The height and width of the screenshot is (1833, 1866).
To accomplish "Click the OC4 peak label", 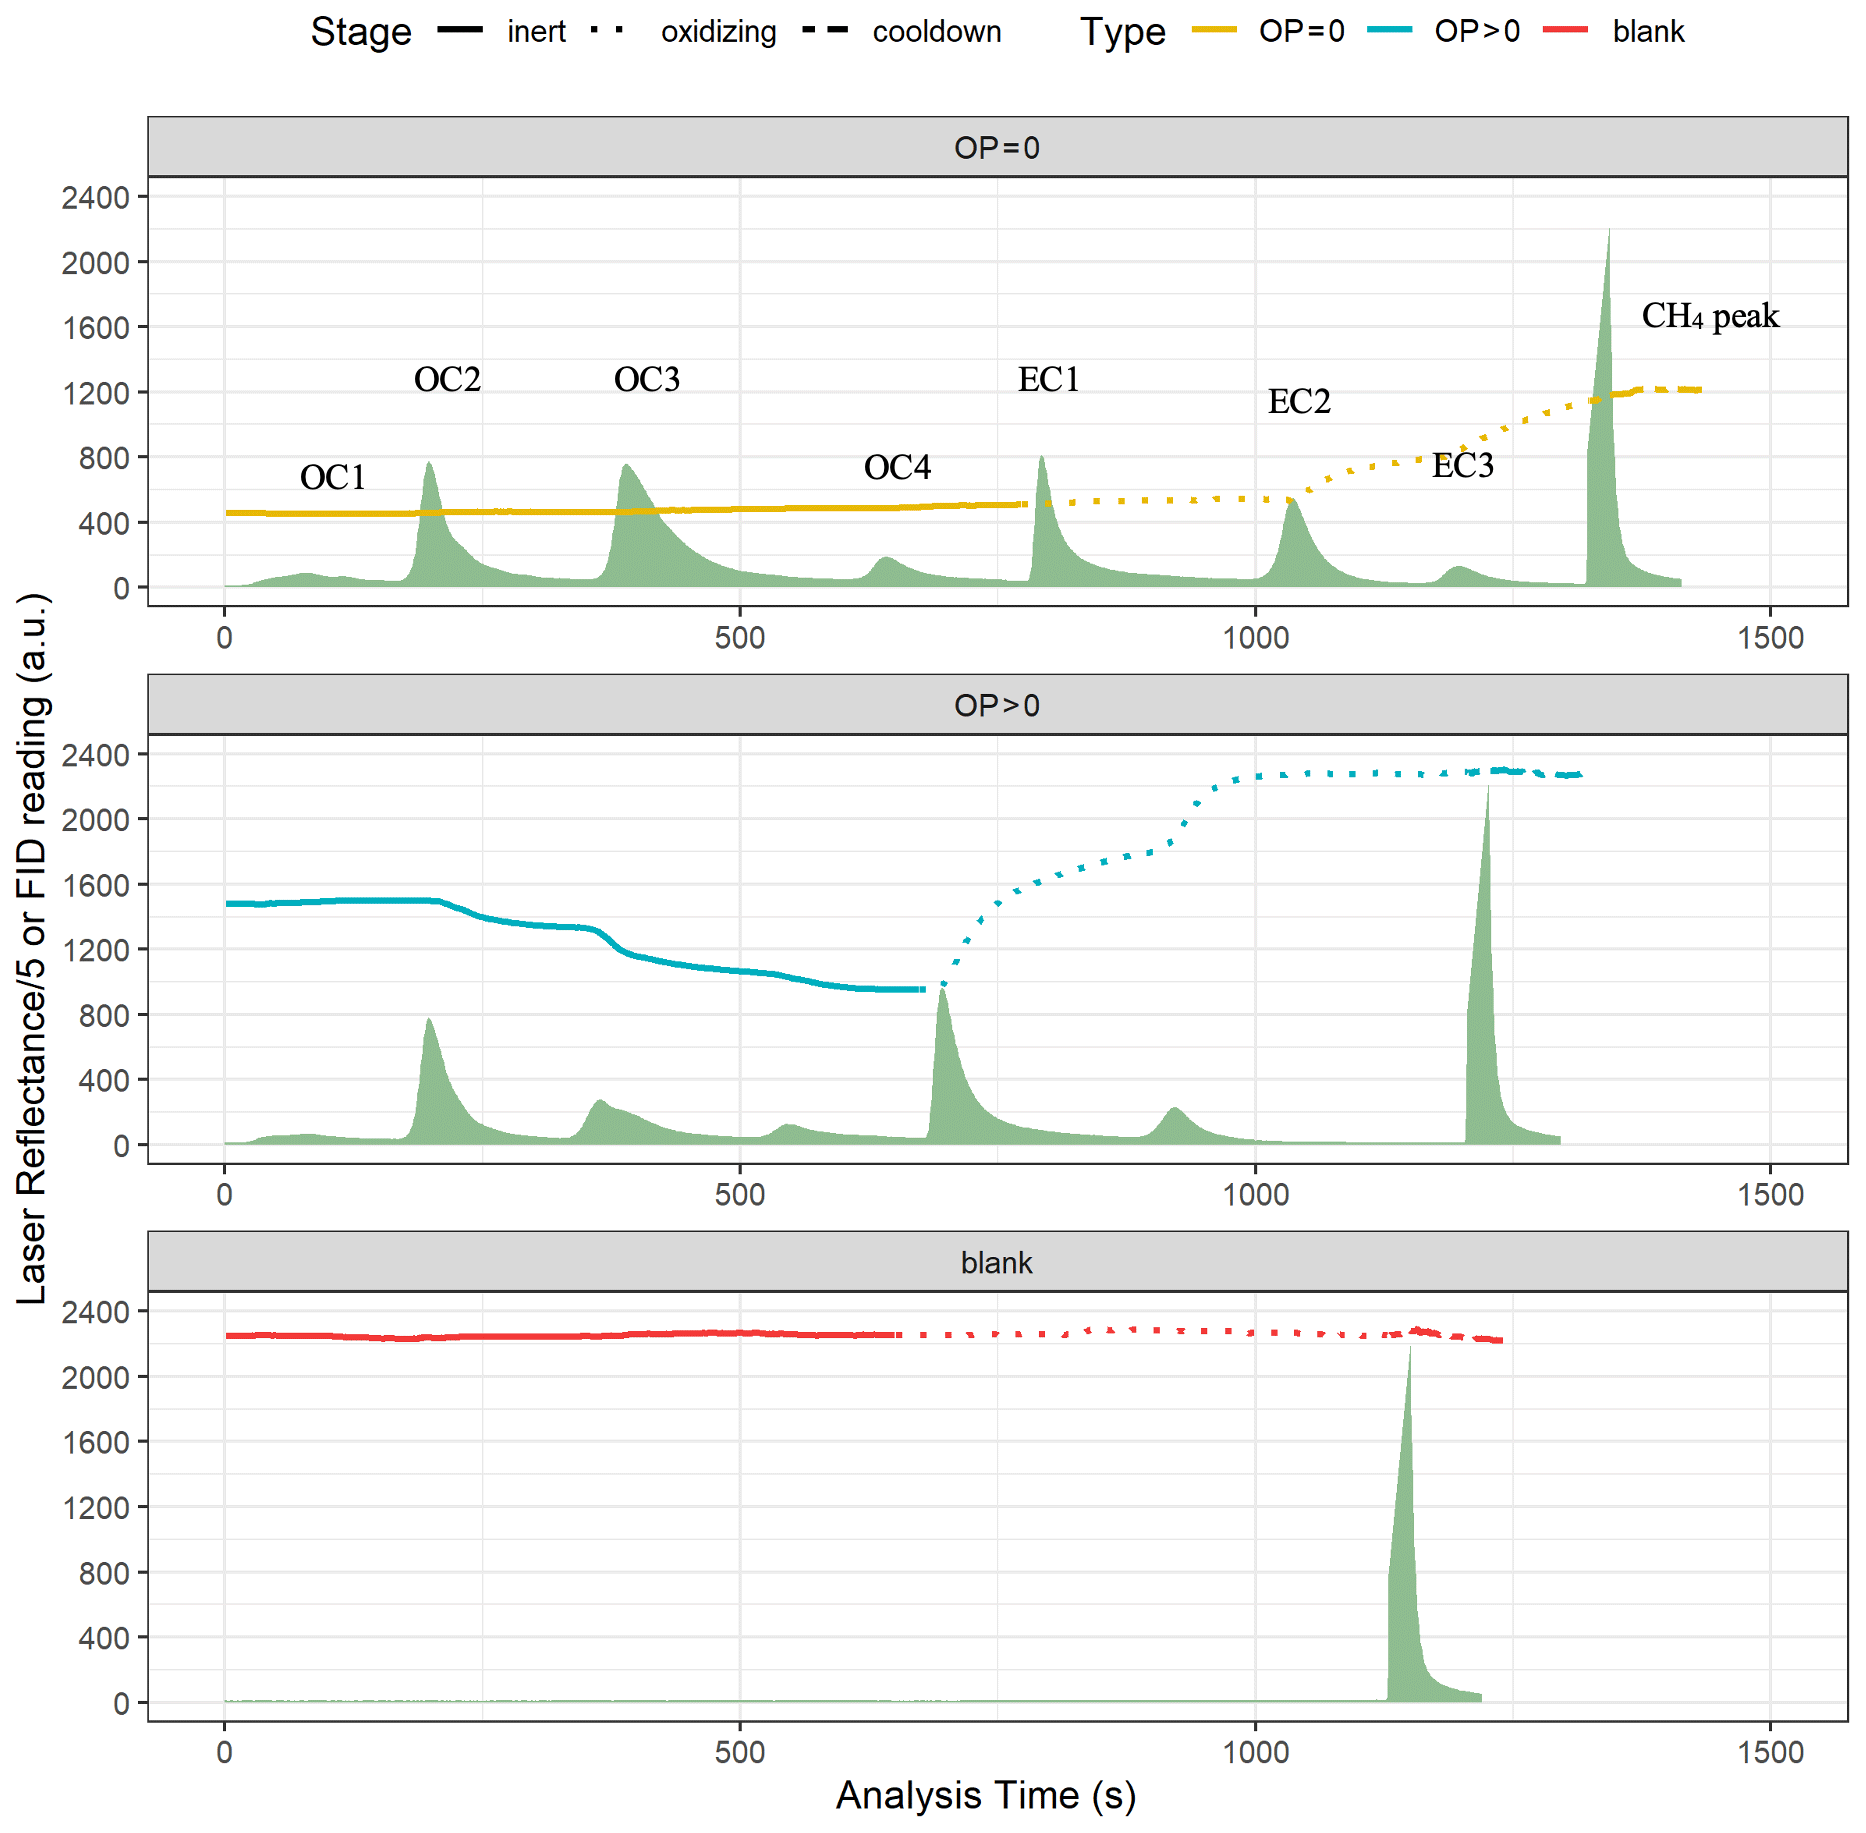I will pos(897,467).
